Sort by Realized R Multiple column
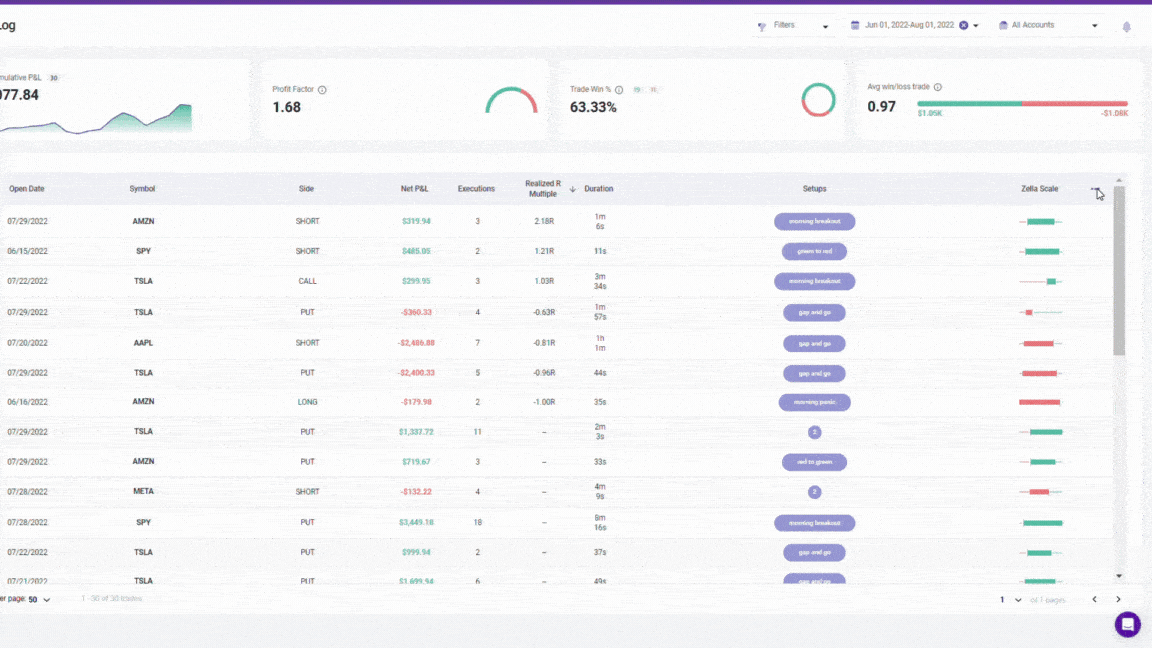 coord(545,188)
